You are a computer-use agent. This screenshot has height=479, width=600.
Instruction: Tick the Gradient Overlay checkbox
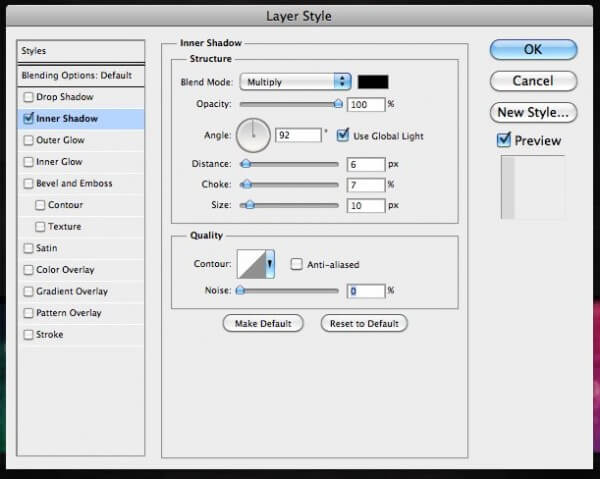28,292
